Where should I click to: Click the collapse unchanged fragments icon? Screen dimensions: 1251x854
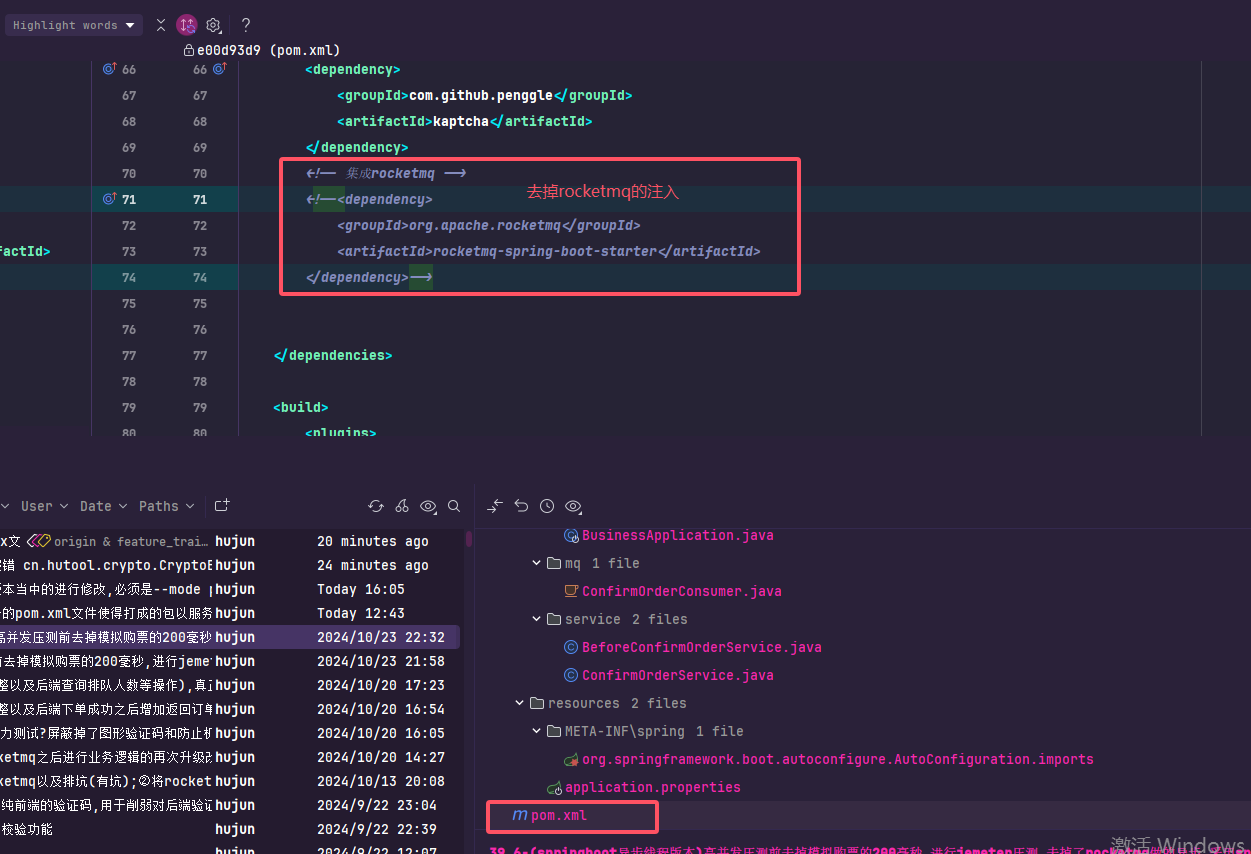point(161,25)
